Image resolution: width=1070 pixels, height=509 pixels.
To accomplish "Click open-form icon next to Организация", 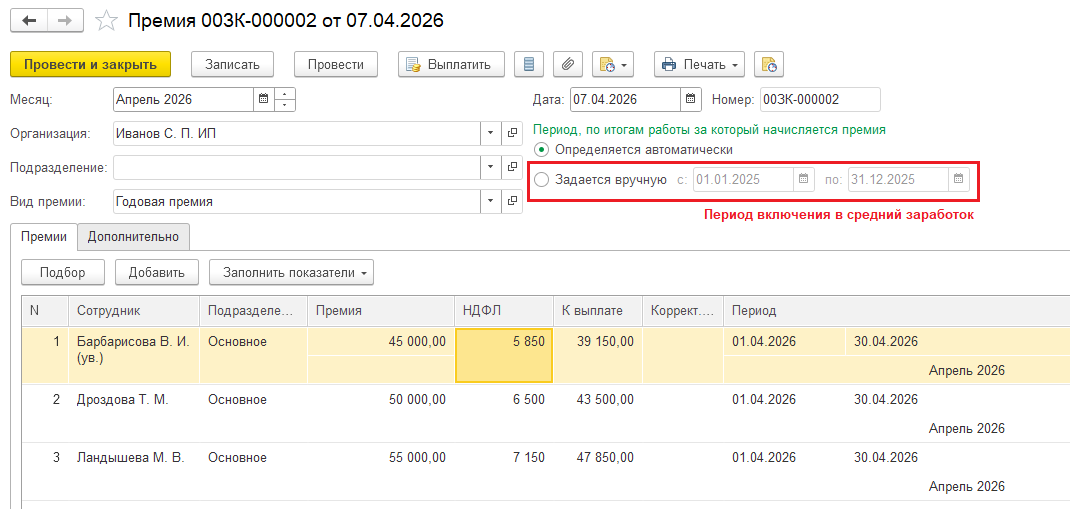I will pyautogui.click(x=512, y=133).
